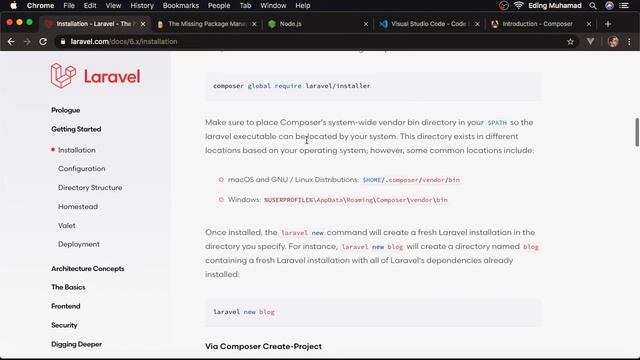
Task: Open the People menu
Action: [219, 6]
